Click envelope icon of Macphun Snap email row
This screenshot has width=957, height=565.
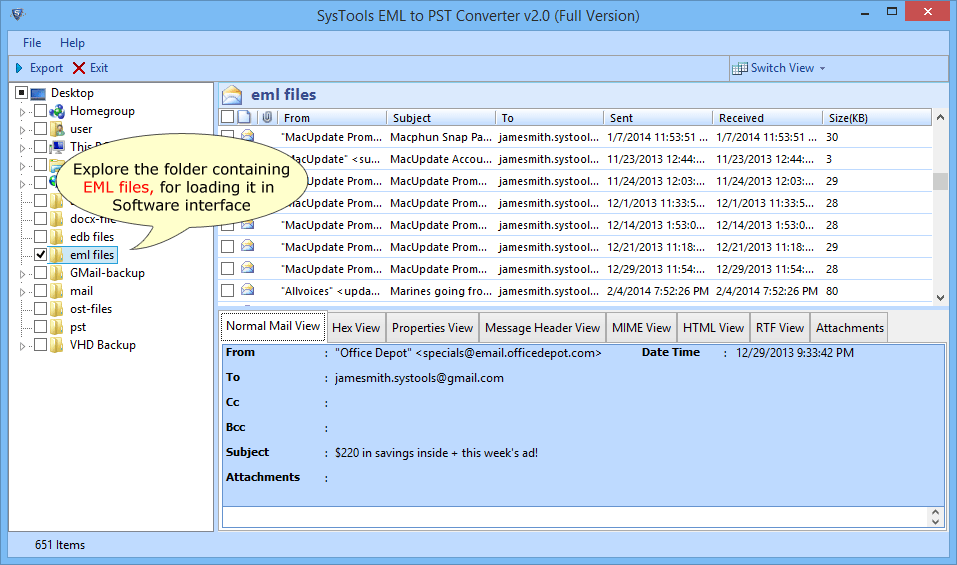click(247, 135)
